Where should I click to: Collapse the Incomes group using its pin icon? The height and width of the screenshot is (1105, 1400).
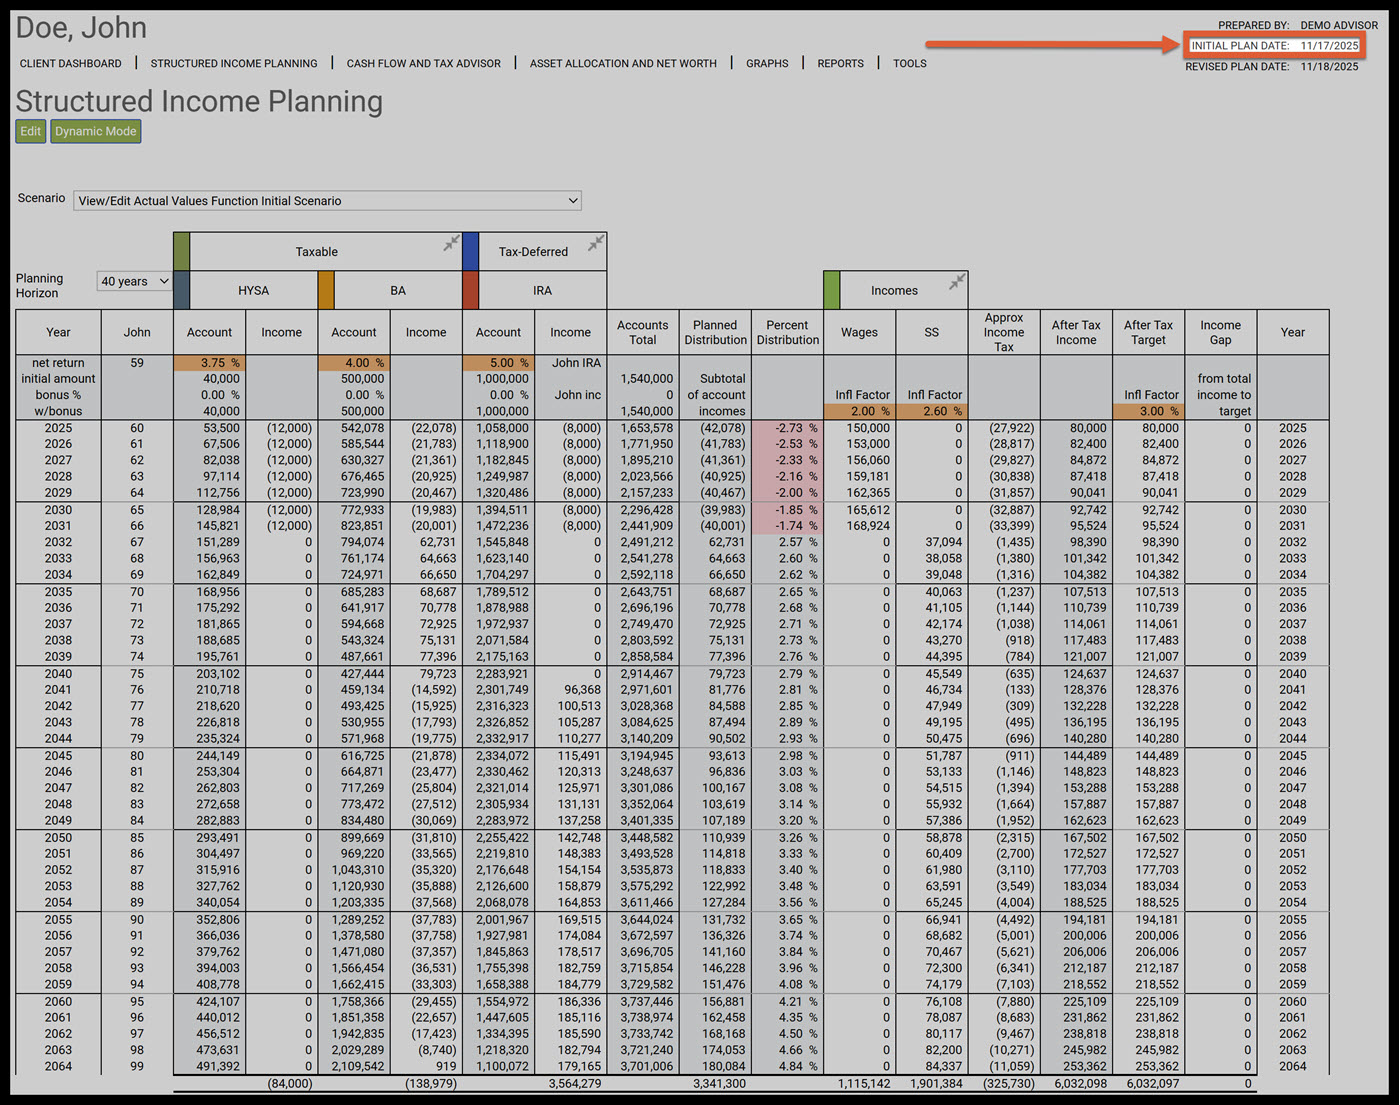coord(957,282)
